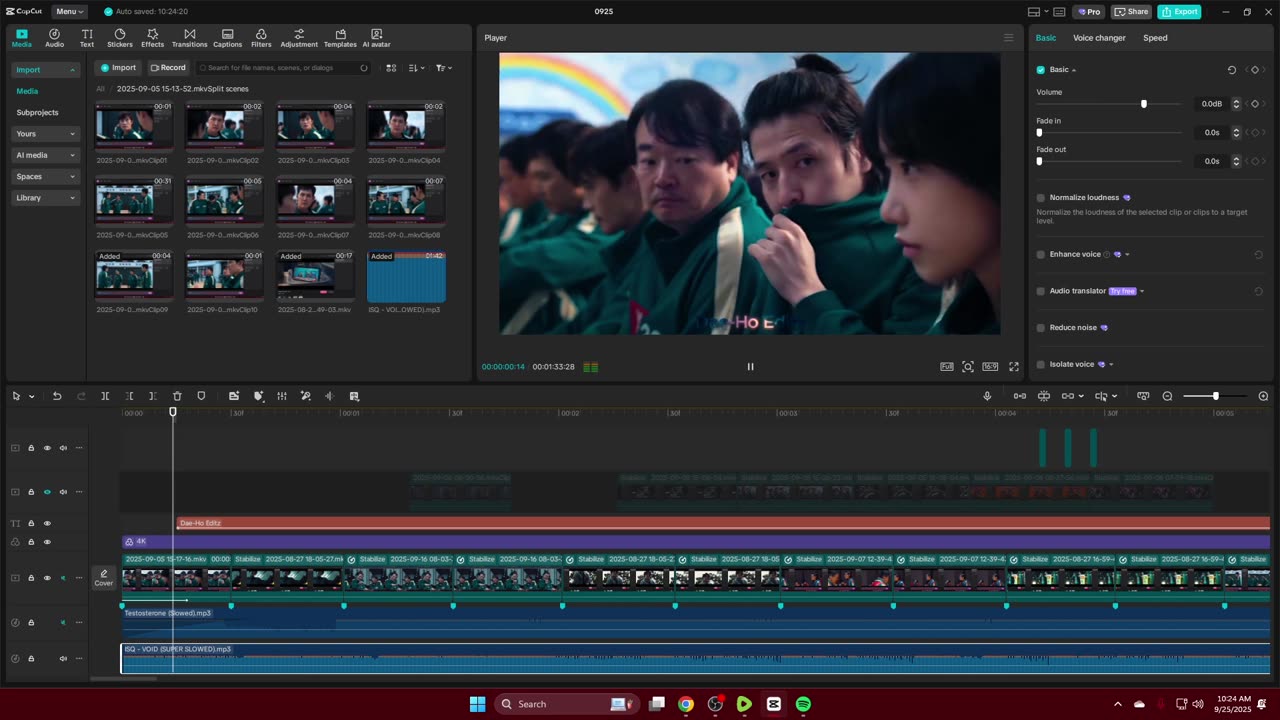Toggle the Basic section checkbox
Screen dimensions: 1280x720
1040,70
